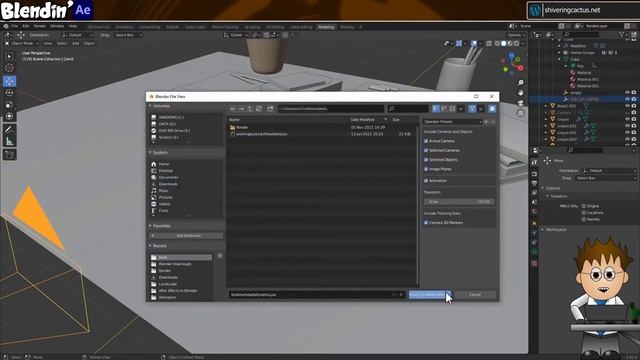Refresh the file list
The image size is (640, 360).
pos(259,109)
